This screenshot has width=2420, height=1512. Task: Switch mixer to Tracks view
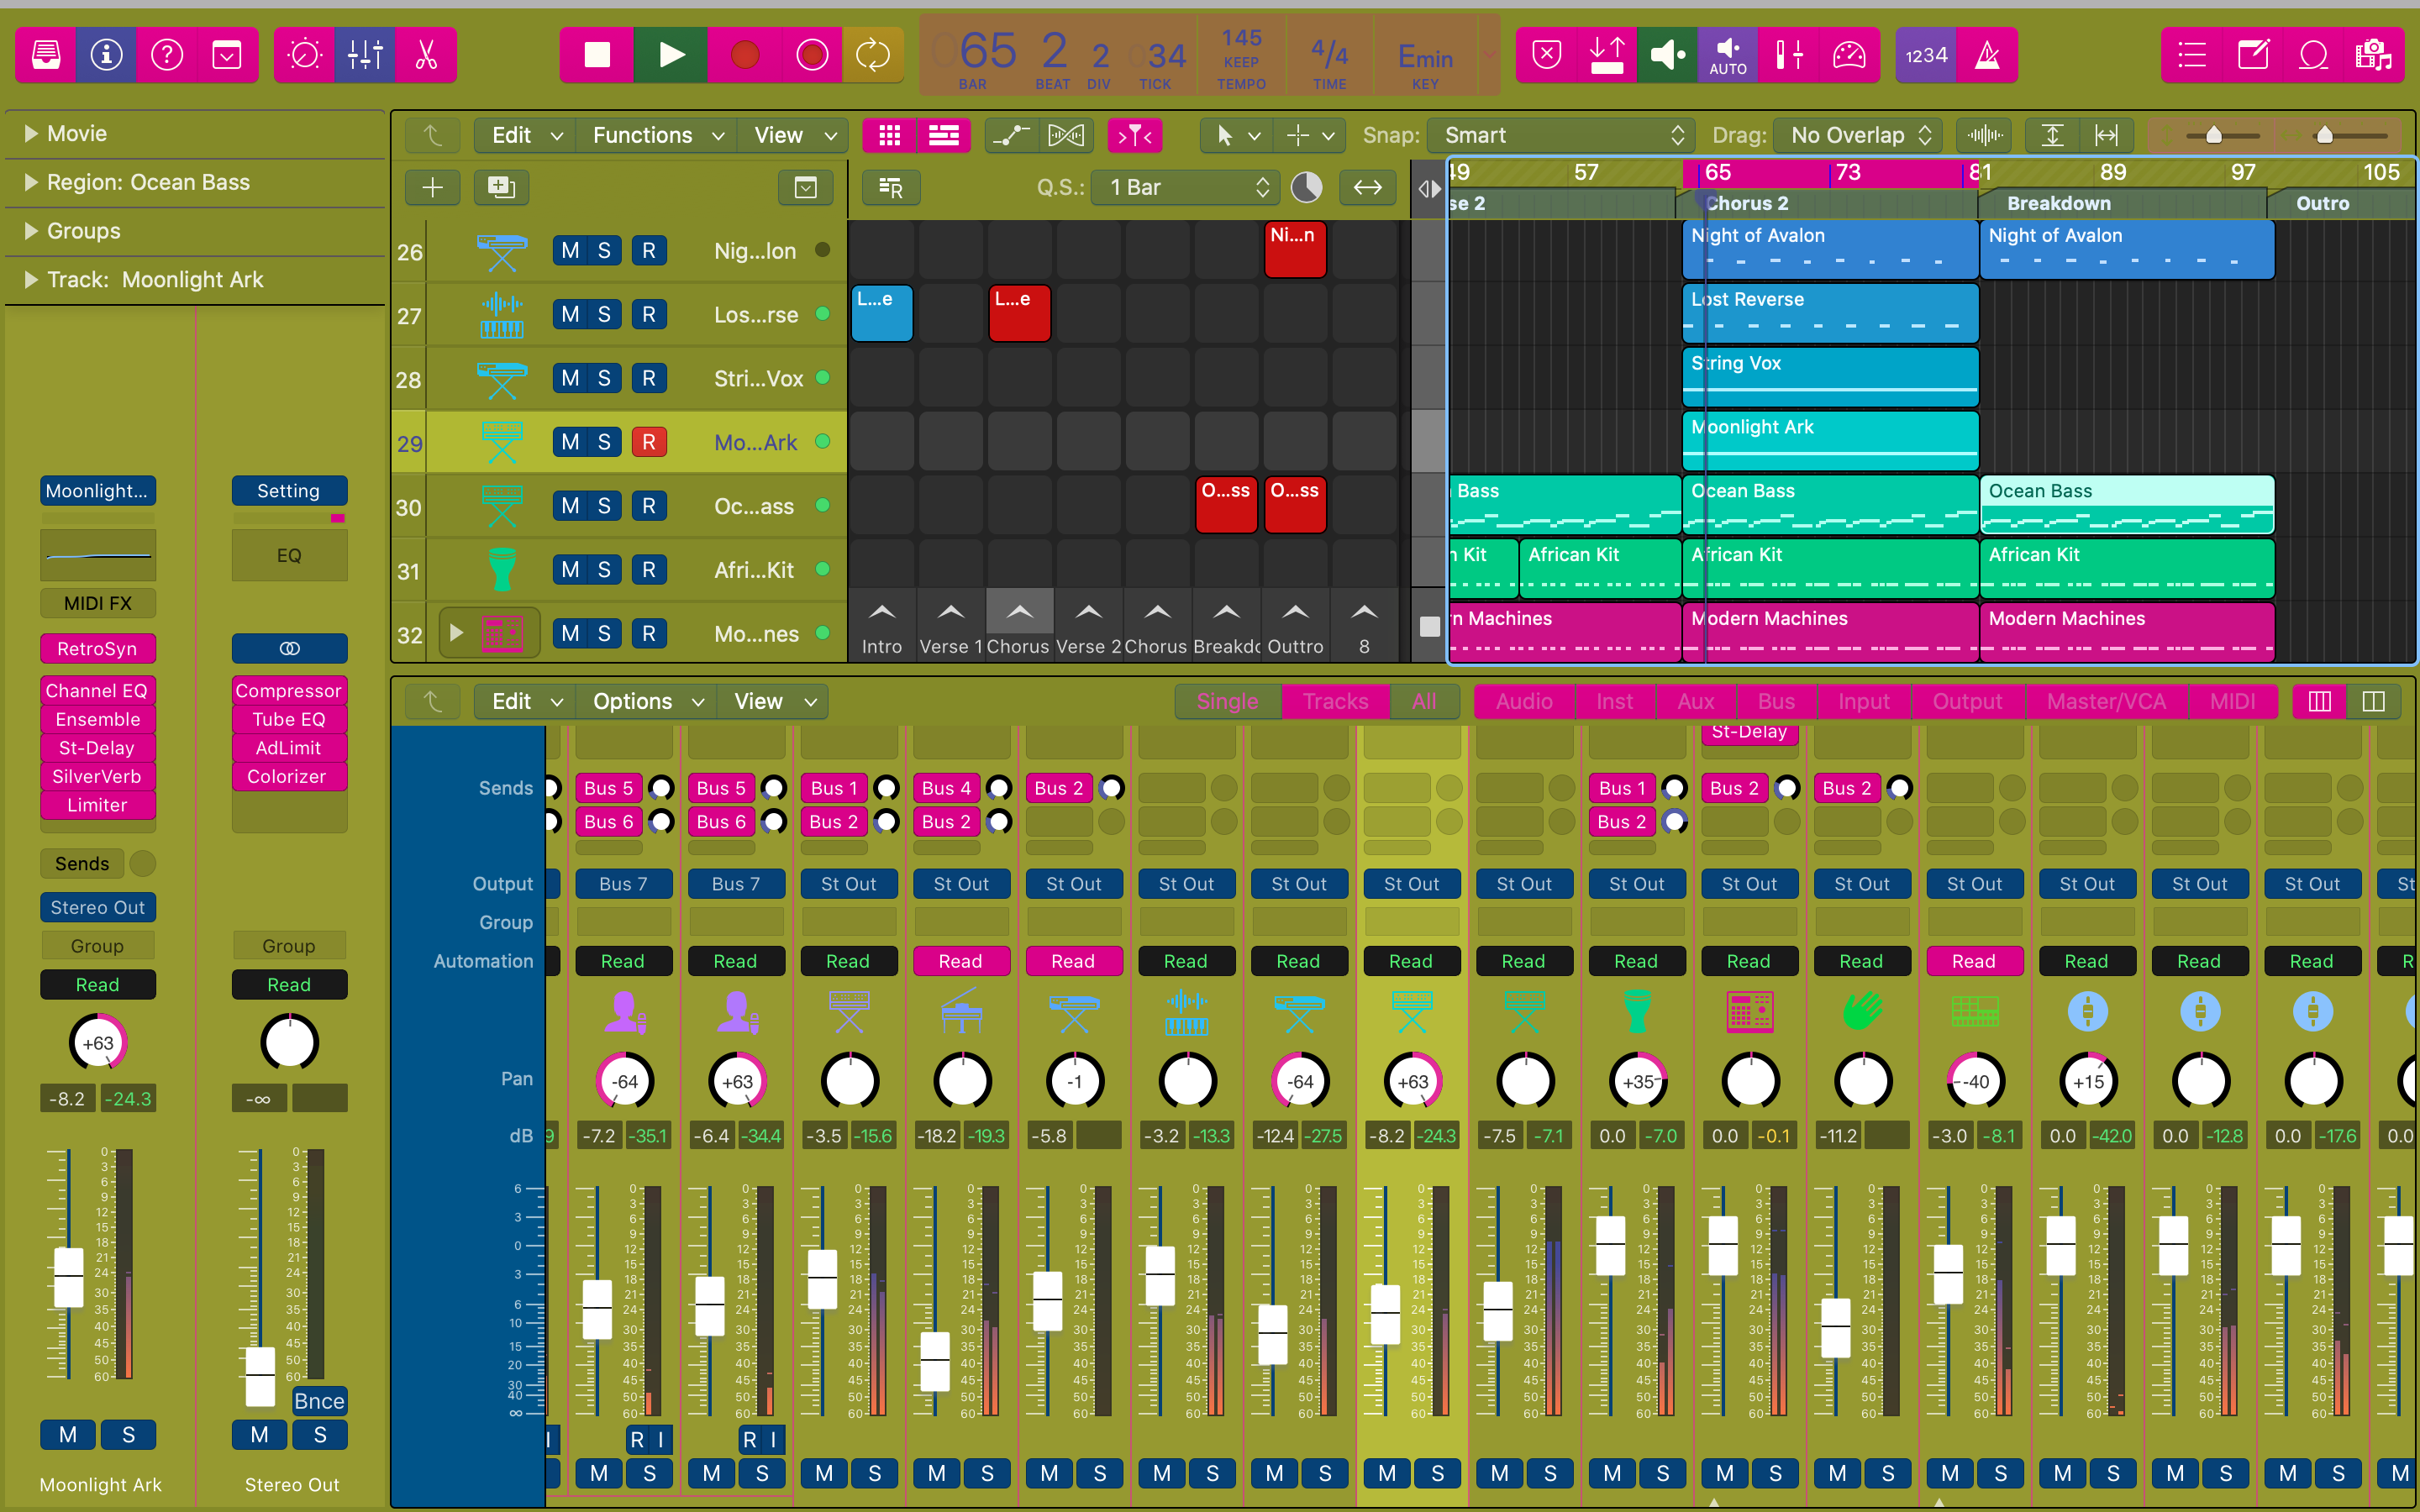pos(1335,701)
